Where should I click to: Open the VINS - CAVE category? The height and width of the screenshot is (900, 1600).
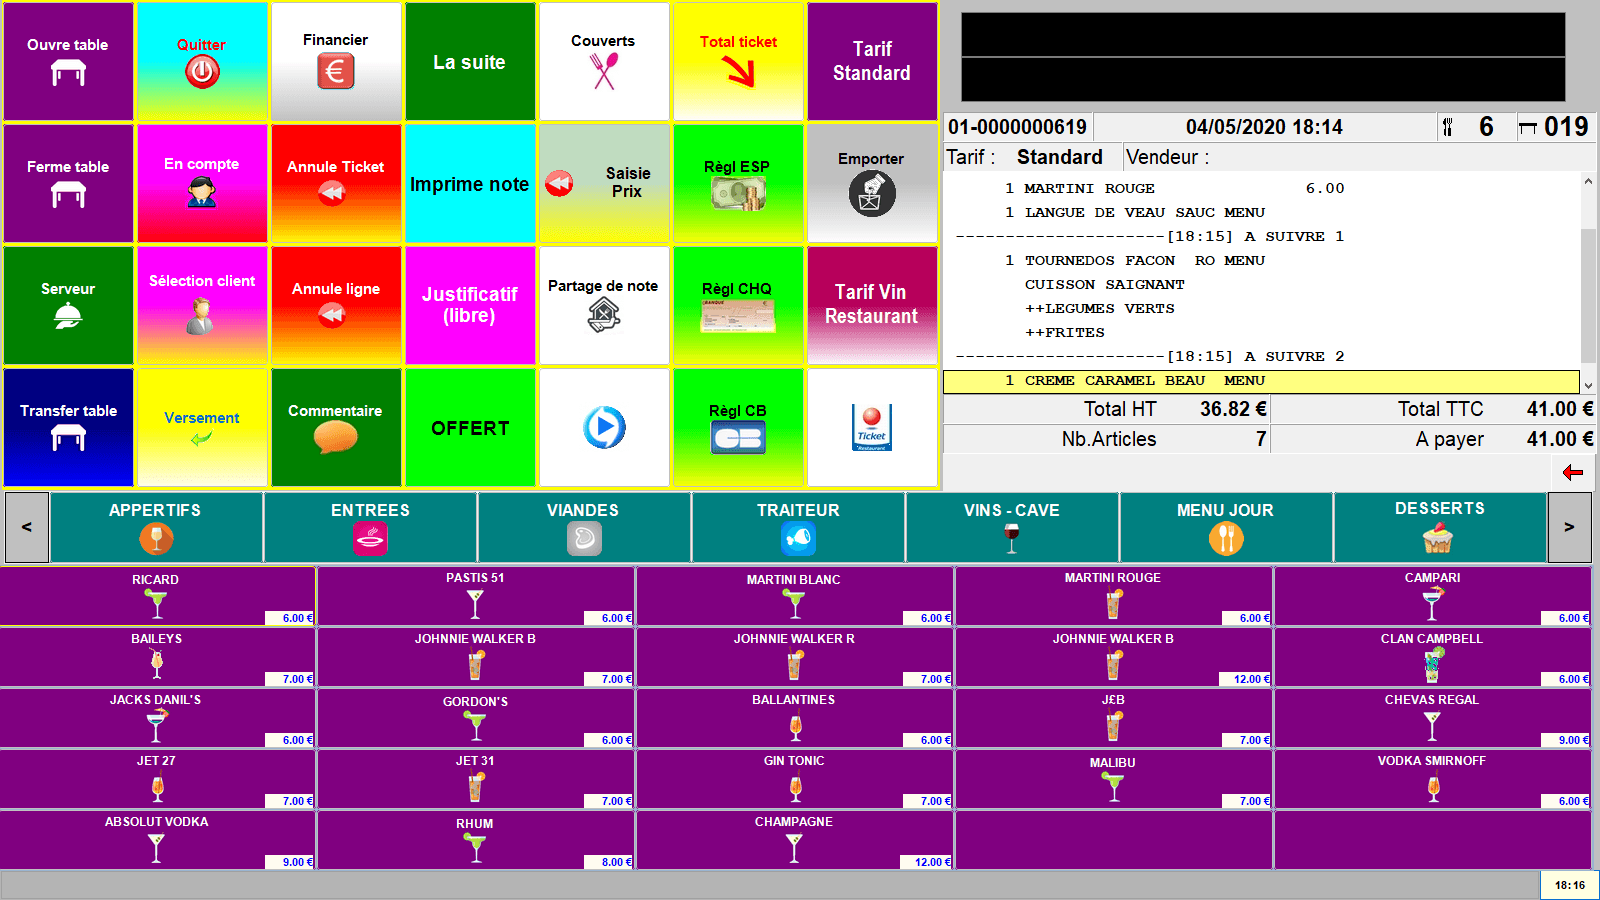tap(1012, 527)
